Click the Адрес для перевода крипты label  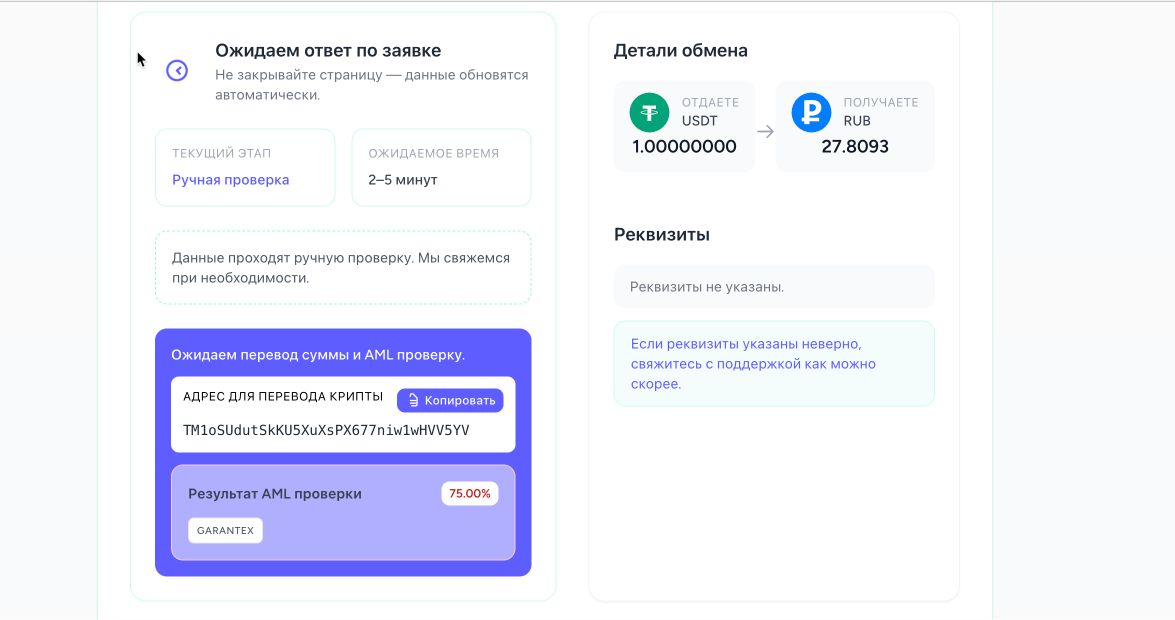click(283, 396)
